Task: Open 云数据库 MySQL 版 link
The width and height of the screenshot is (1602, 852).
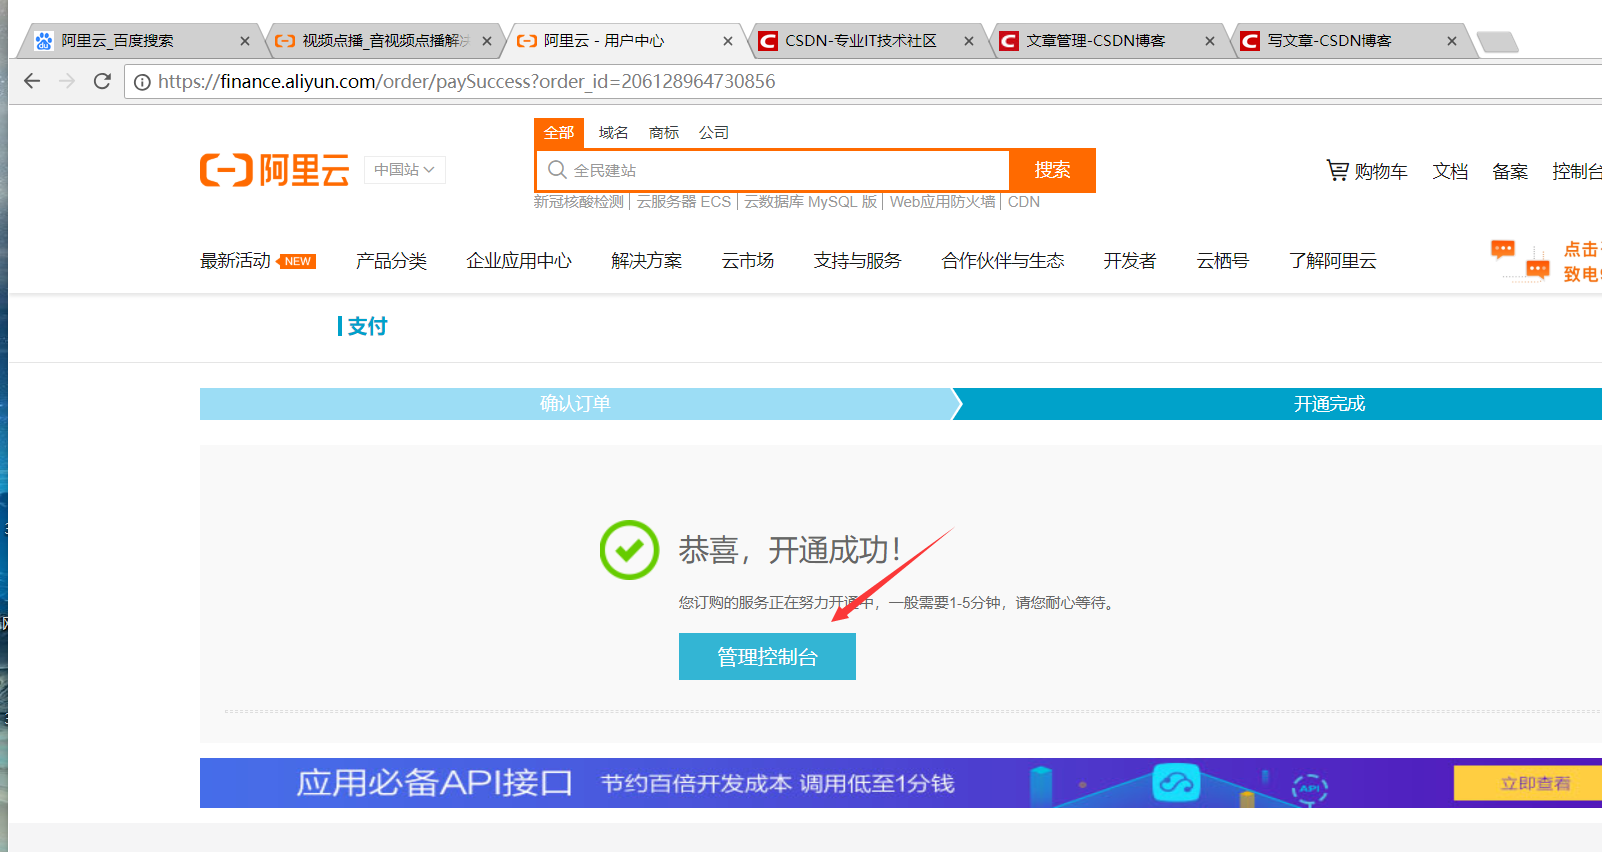Action: click(810, 202)
